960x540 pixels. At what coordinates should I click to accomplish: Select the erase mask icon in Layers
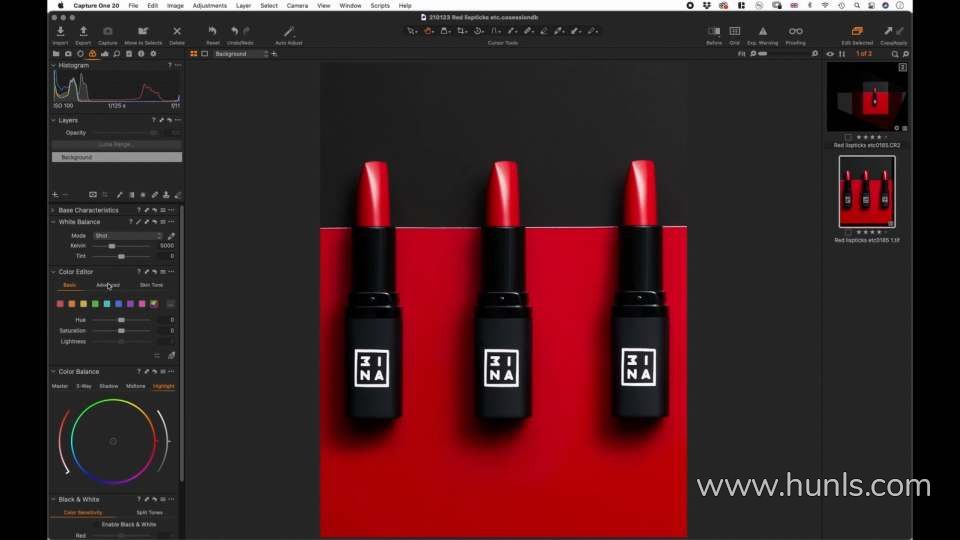[x=178, y=195]
